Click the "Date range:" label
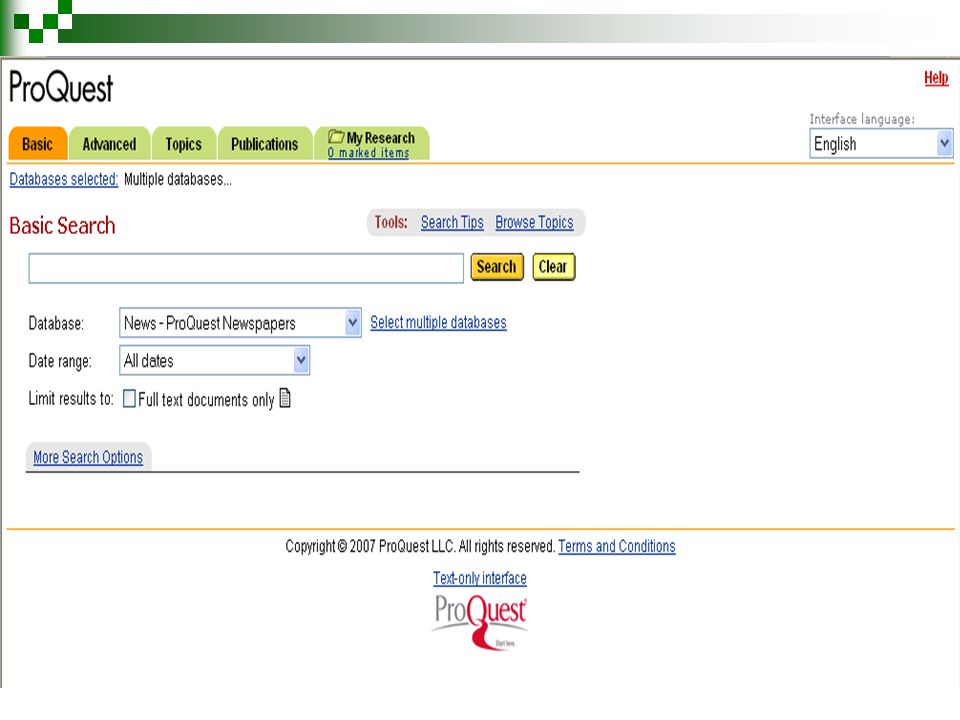This screenshot has width=960, height=720. point(60,361)
